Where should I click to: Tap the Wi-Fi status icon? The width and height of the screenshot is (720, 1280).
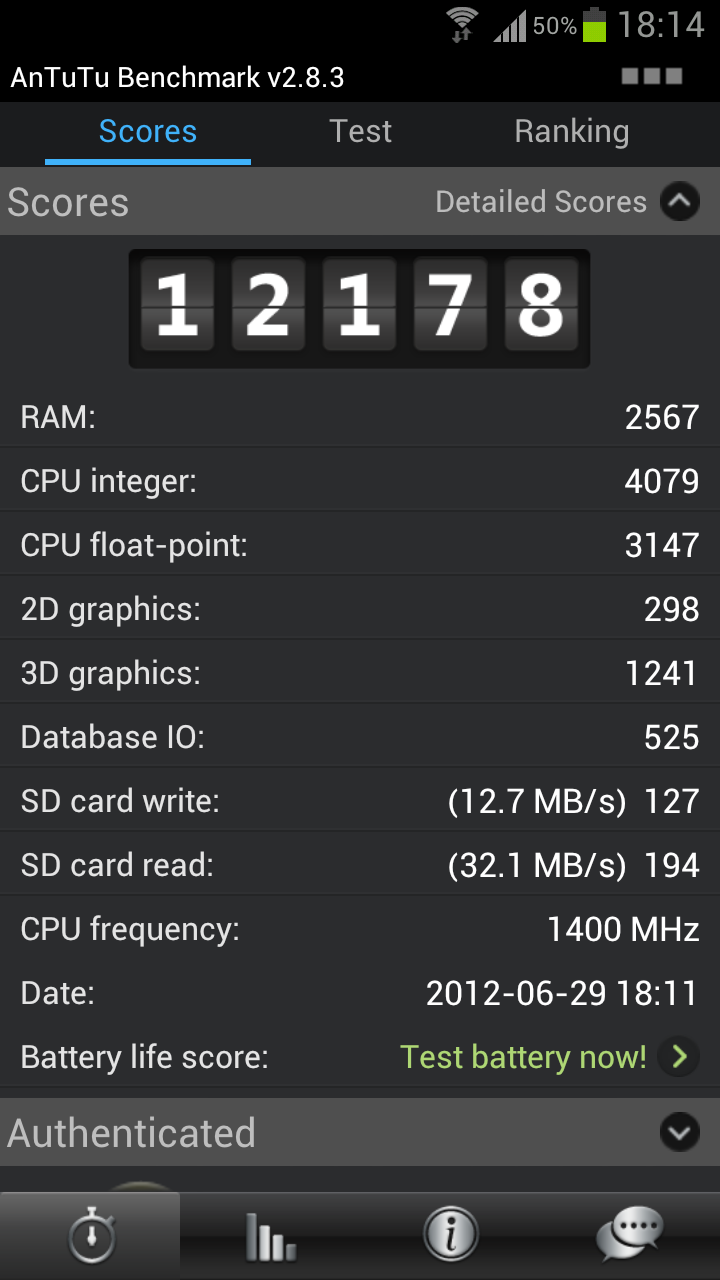[x=462, y=24]
